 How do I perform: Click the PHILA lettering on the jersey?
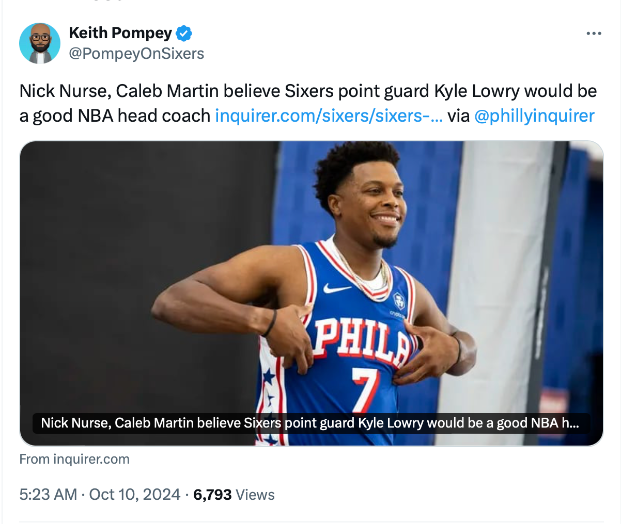361,340
